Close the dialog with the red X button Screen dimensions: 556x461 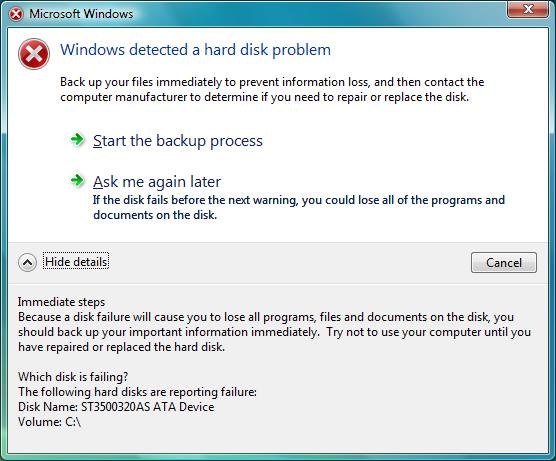coord(528,9)
